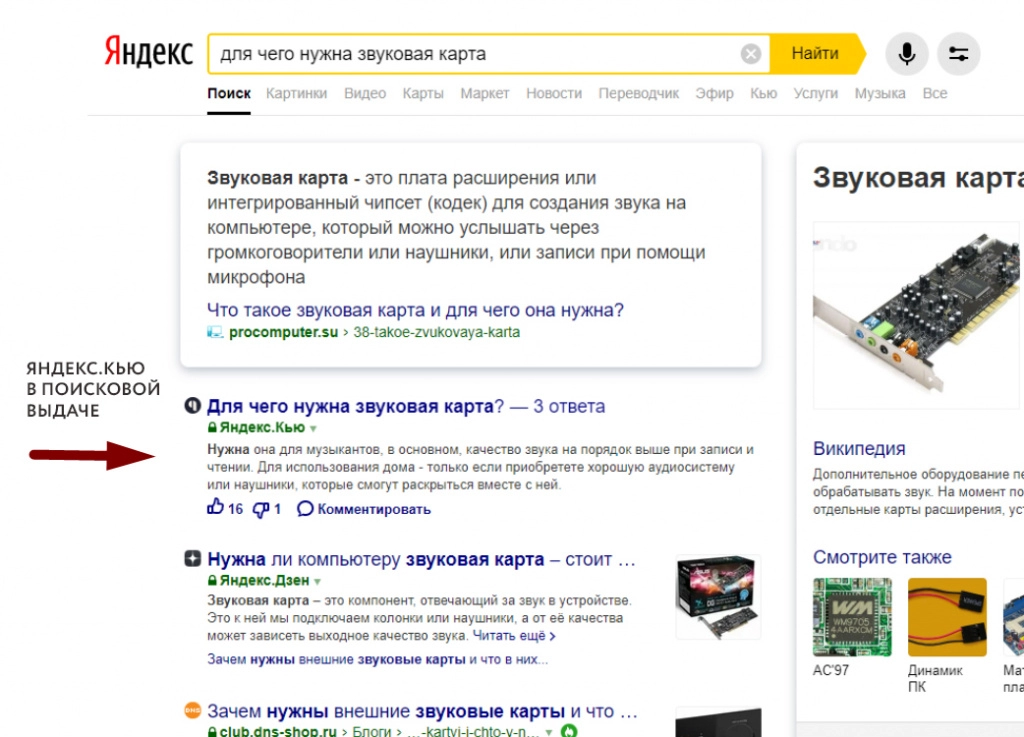Click the Комментировать link

point(374,509)
